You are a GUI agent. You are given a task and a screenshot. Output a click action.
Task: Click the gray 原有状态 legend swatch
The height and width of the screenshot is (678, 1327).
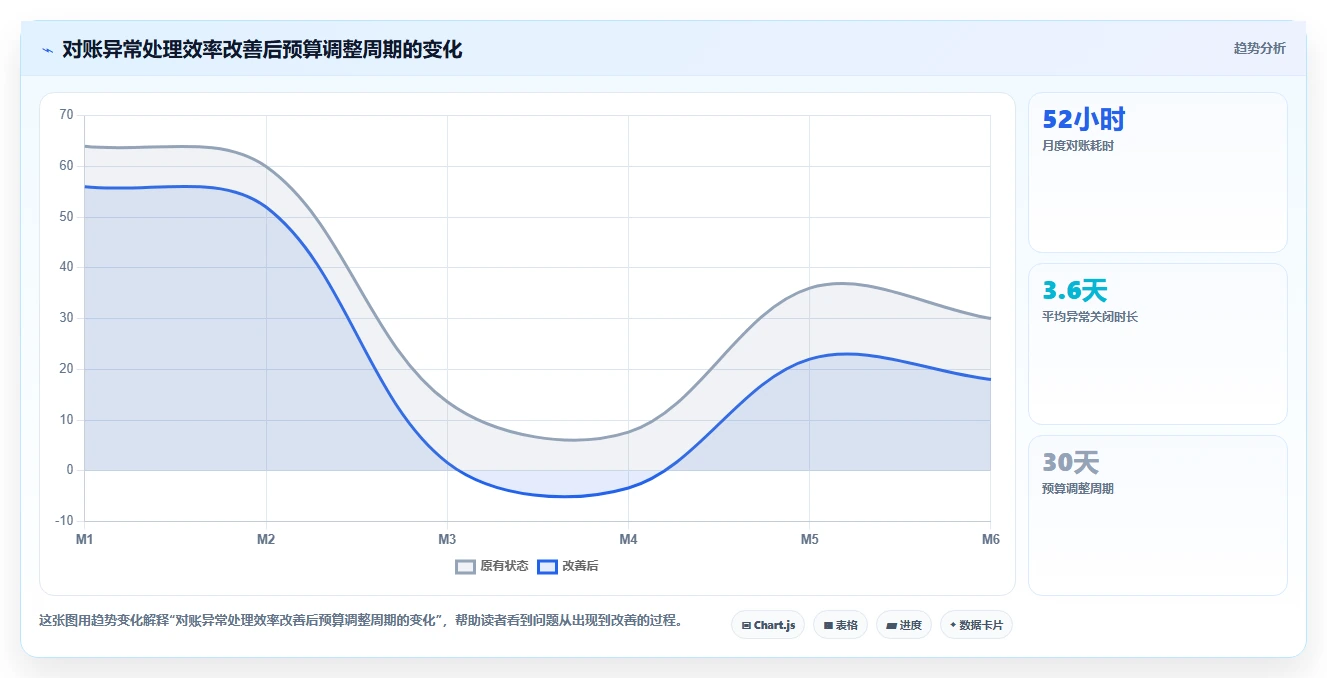coord(466,566)
